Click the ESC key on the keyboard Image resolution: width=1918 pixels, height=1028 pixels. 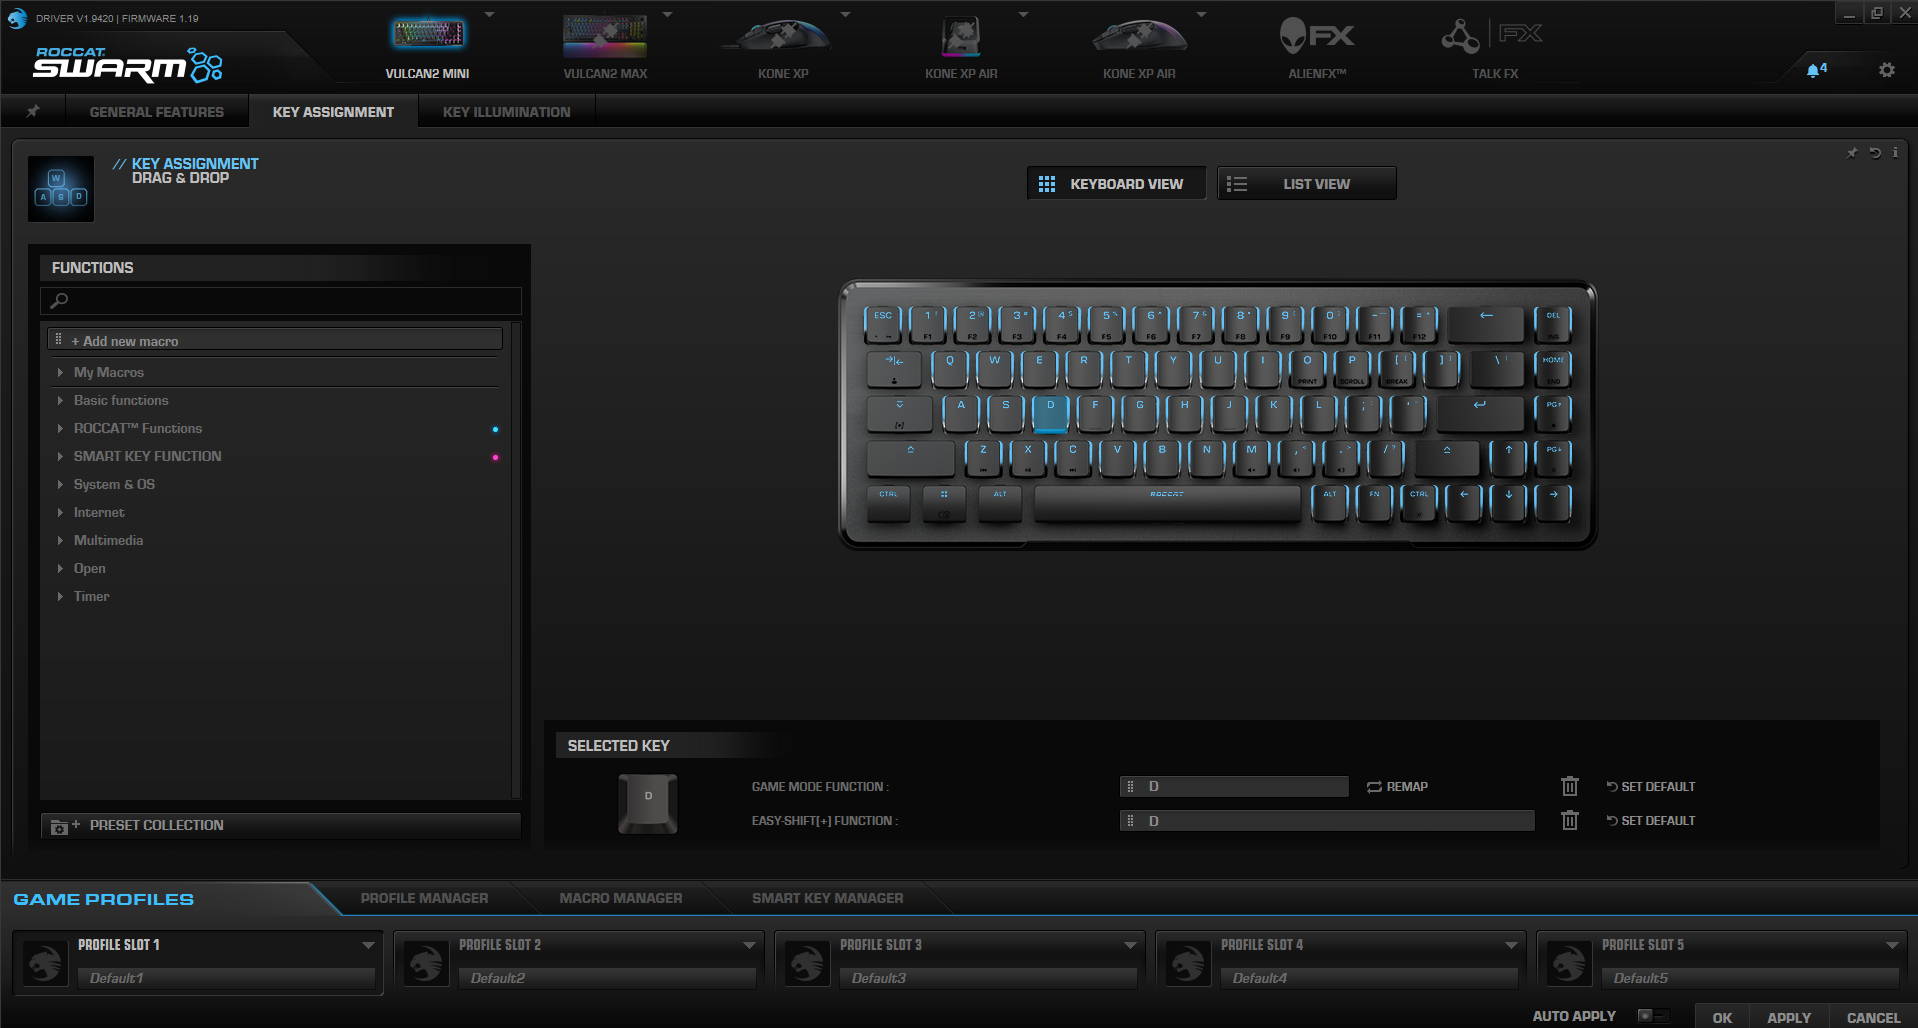(x=882, y=324)
